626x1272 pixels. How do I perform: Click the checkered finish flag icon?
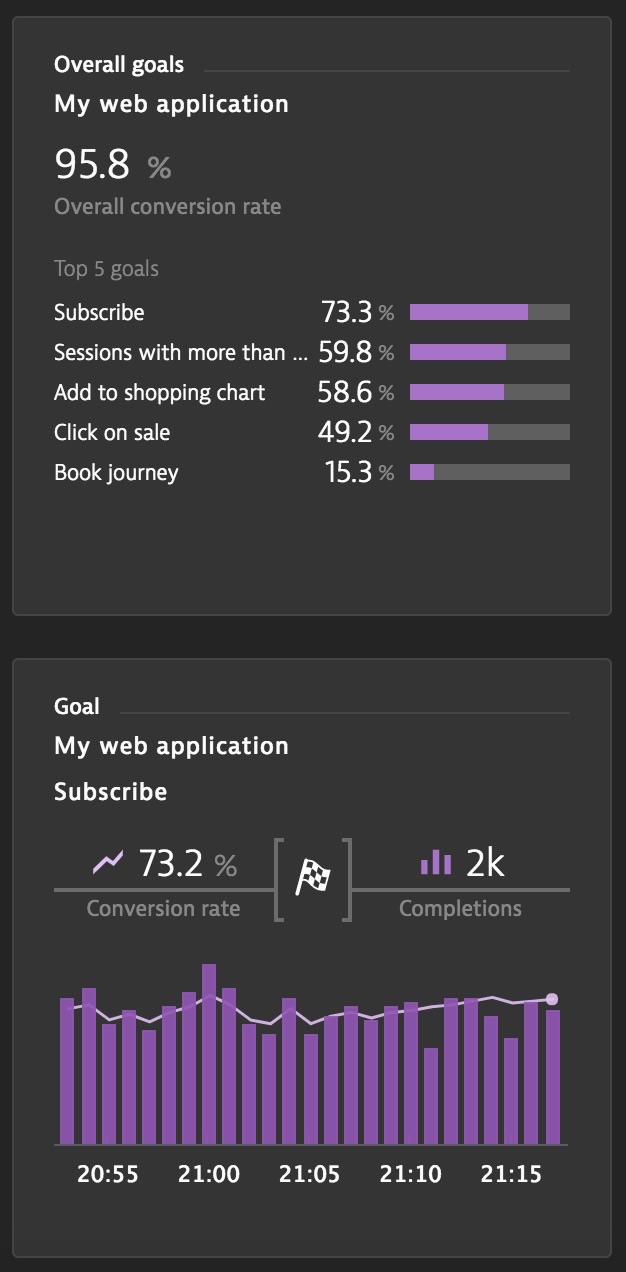point(312,878)
